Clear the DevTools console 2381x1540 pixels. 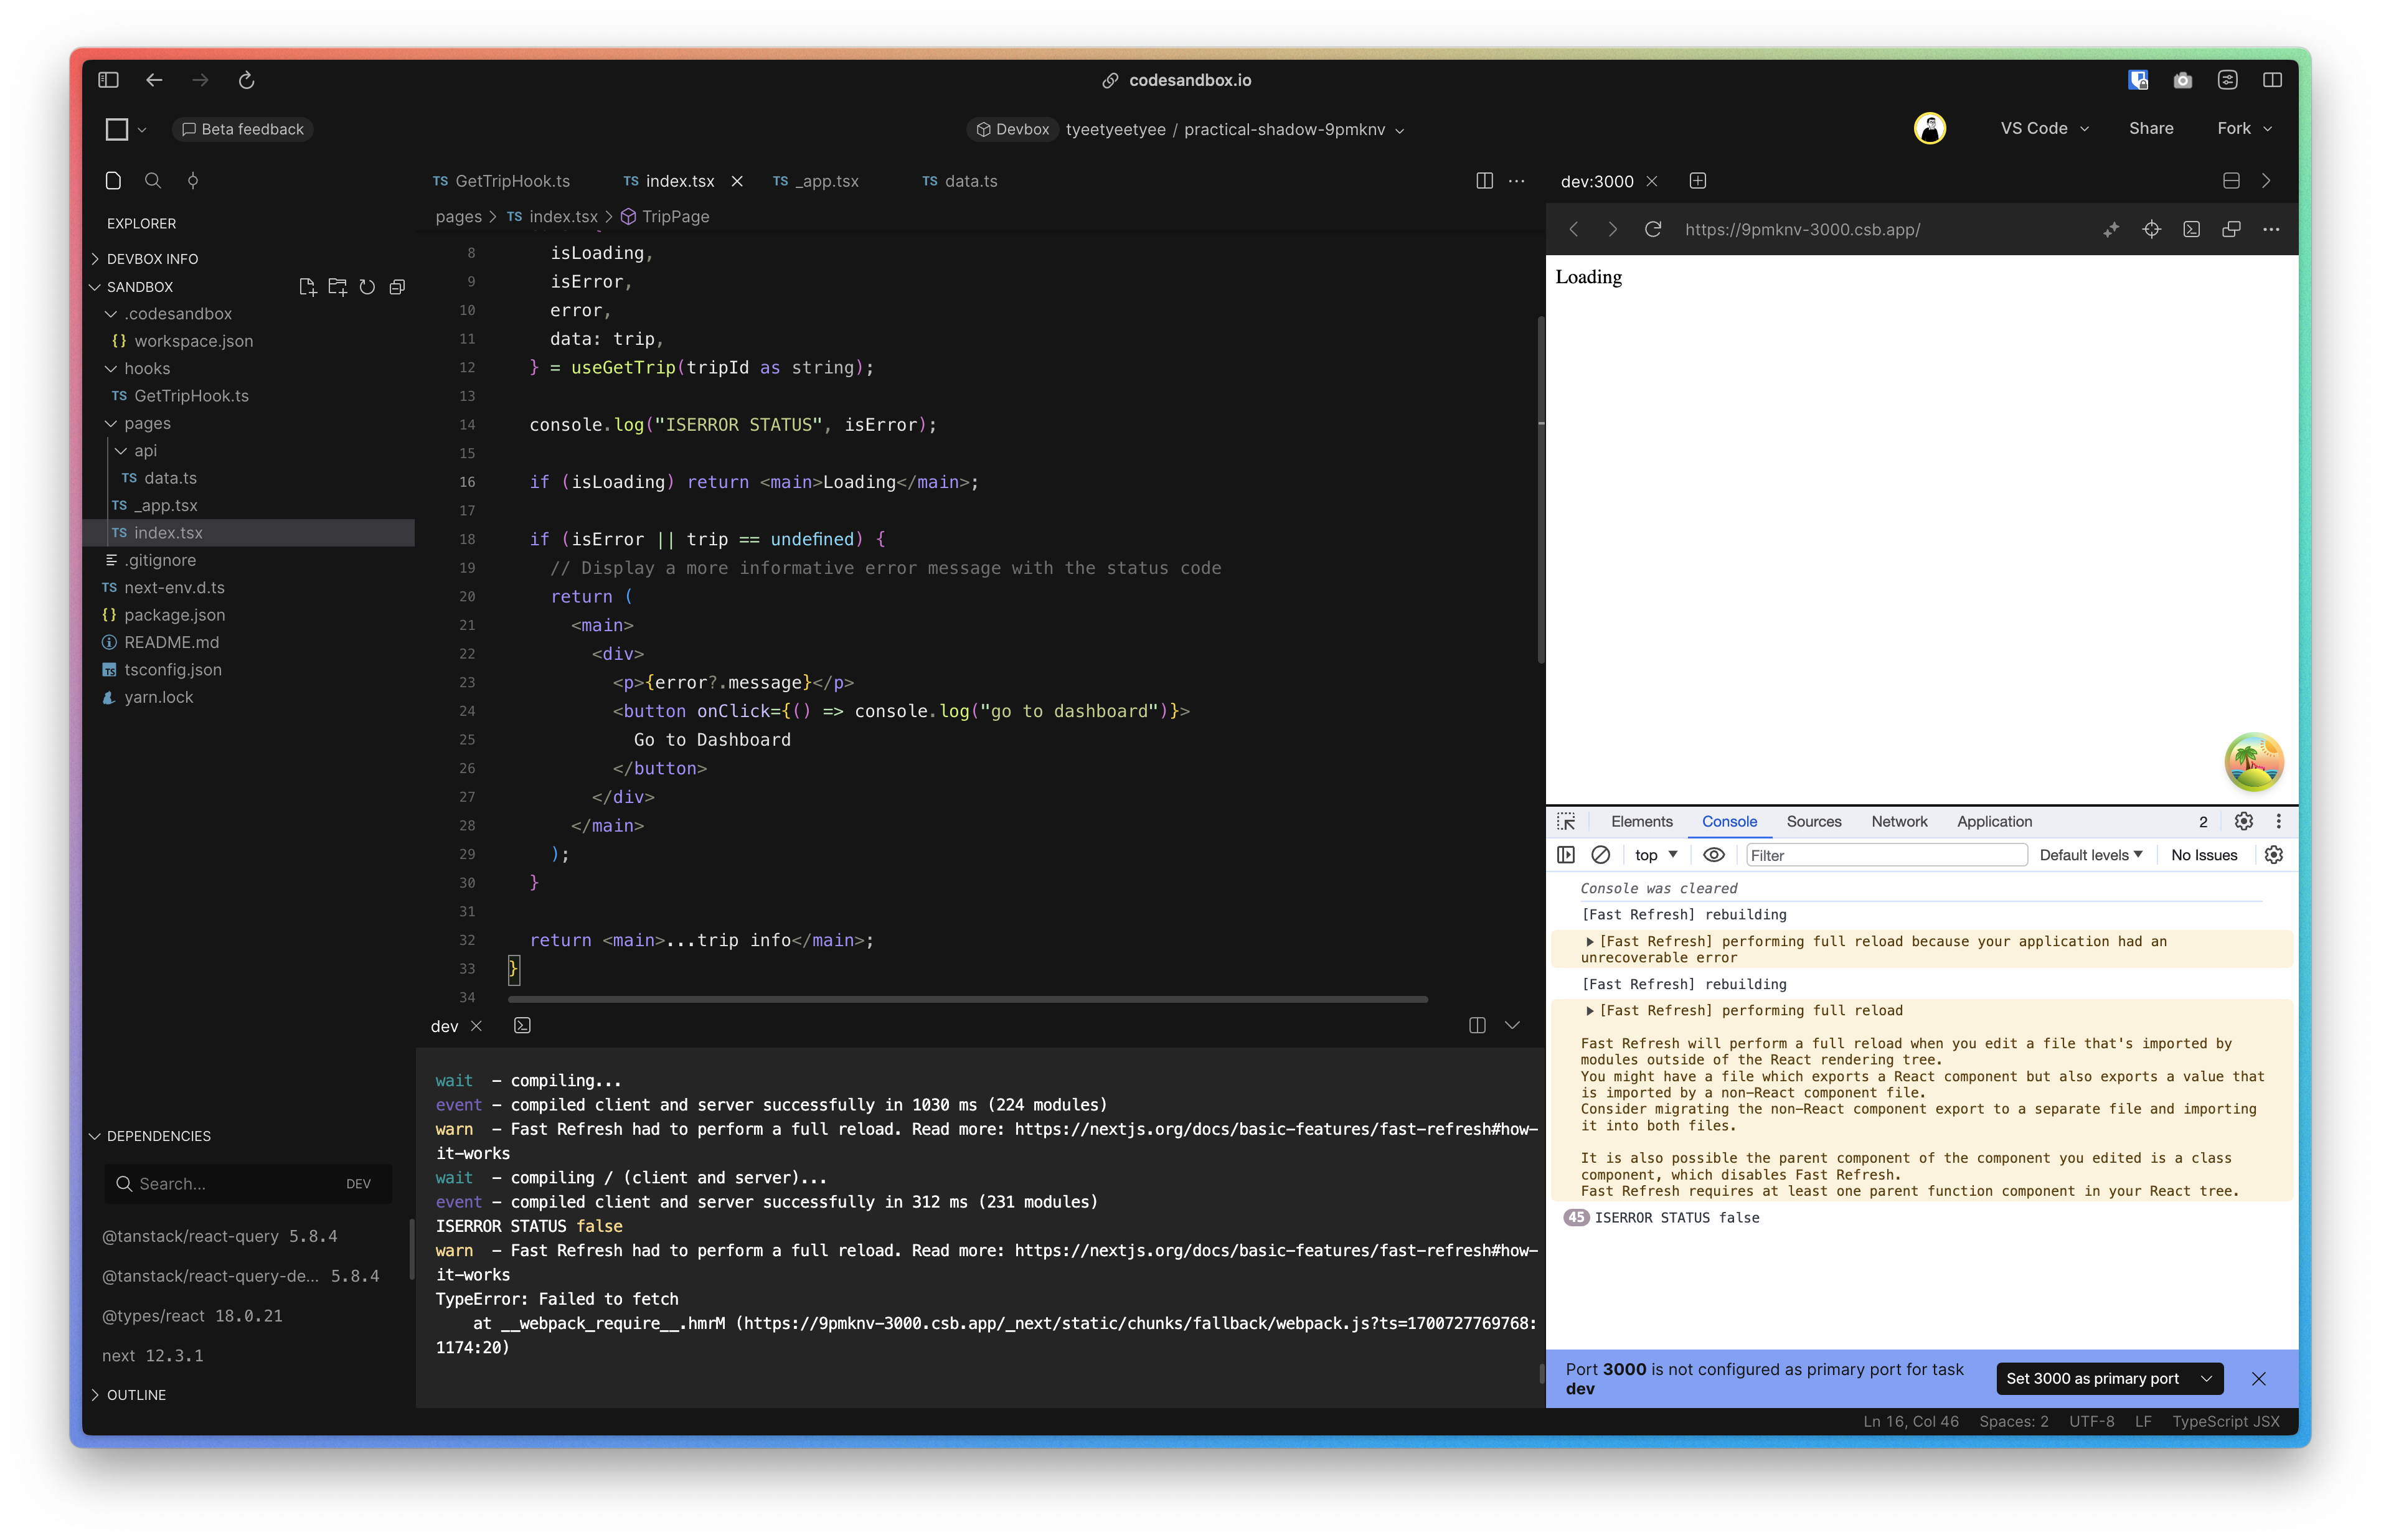tap(1601, 855)
